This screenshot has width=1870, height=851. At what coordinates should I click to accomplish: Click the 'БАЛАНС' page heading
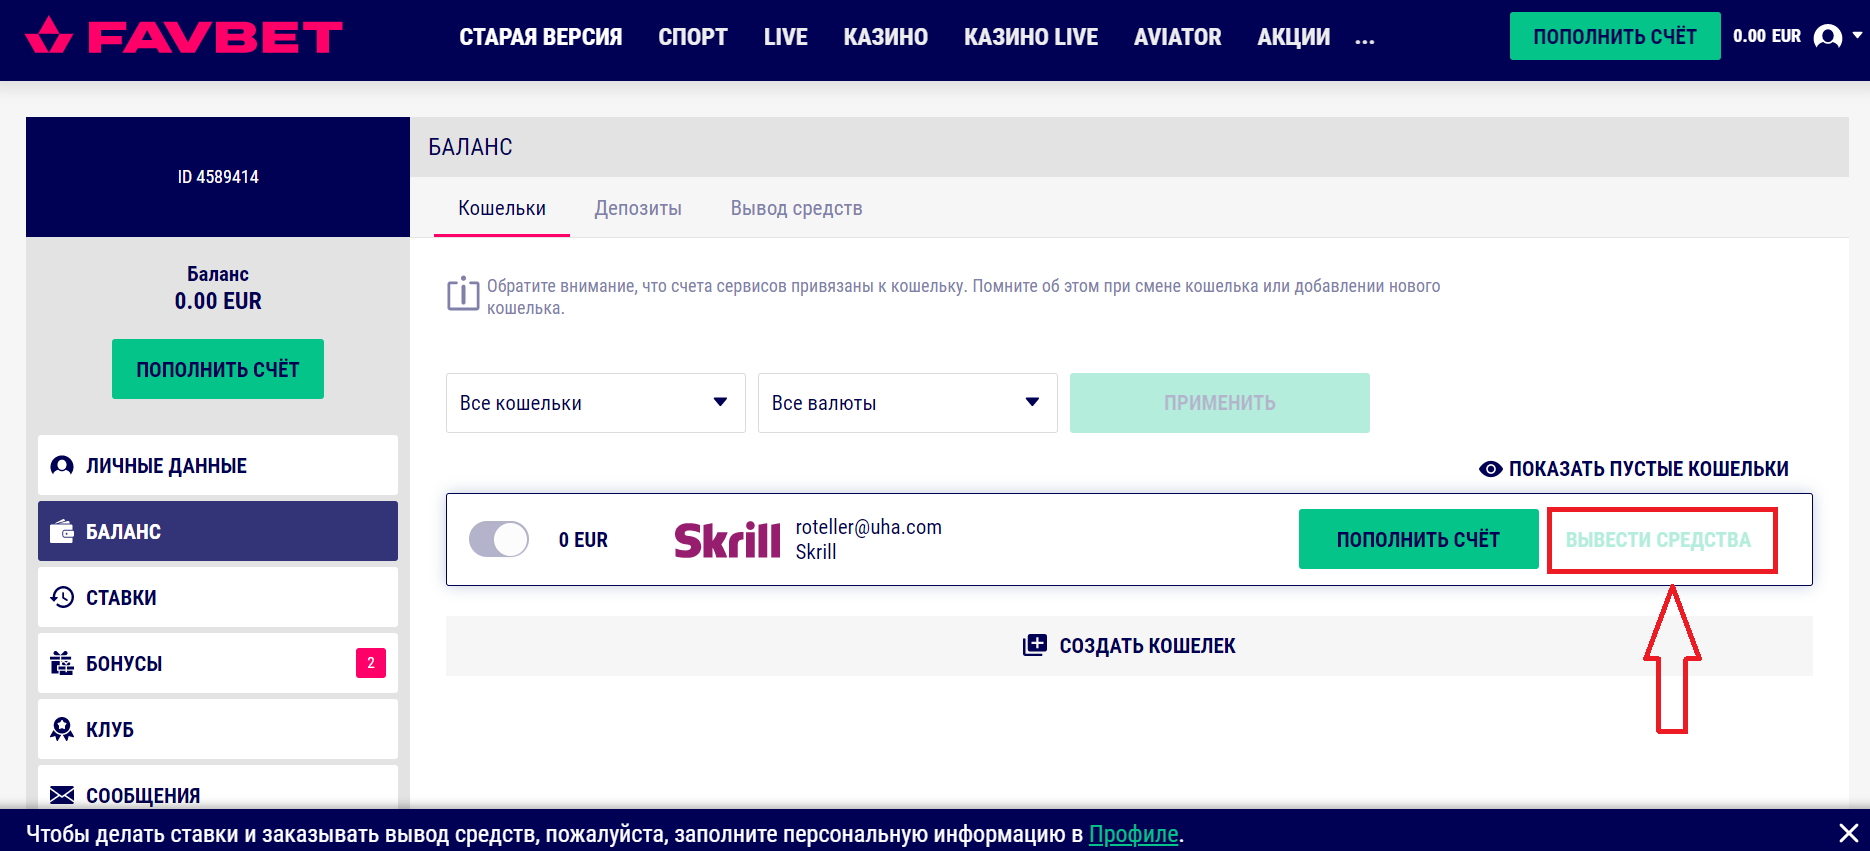(x=470, y=147)
